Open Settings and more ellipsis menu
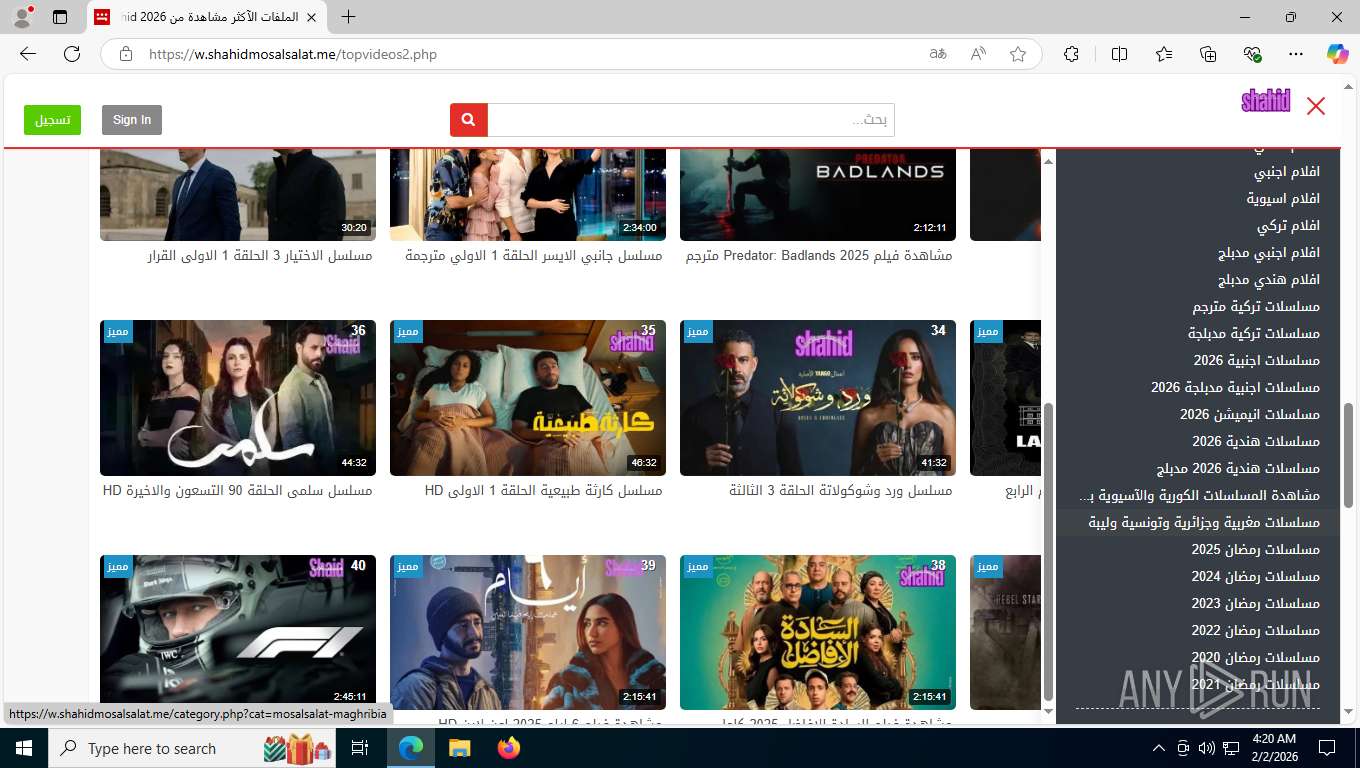This screenshot has width=1360, height=768. (1296, 54)
